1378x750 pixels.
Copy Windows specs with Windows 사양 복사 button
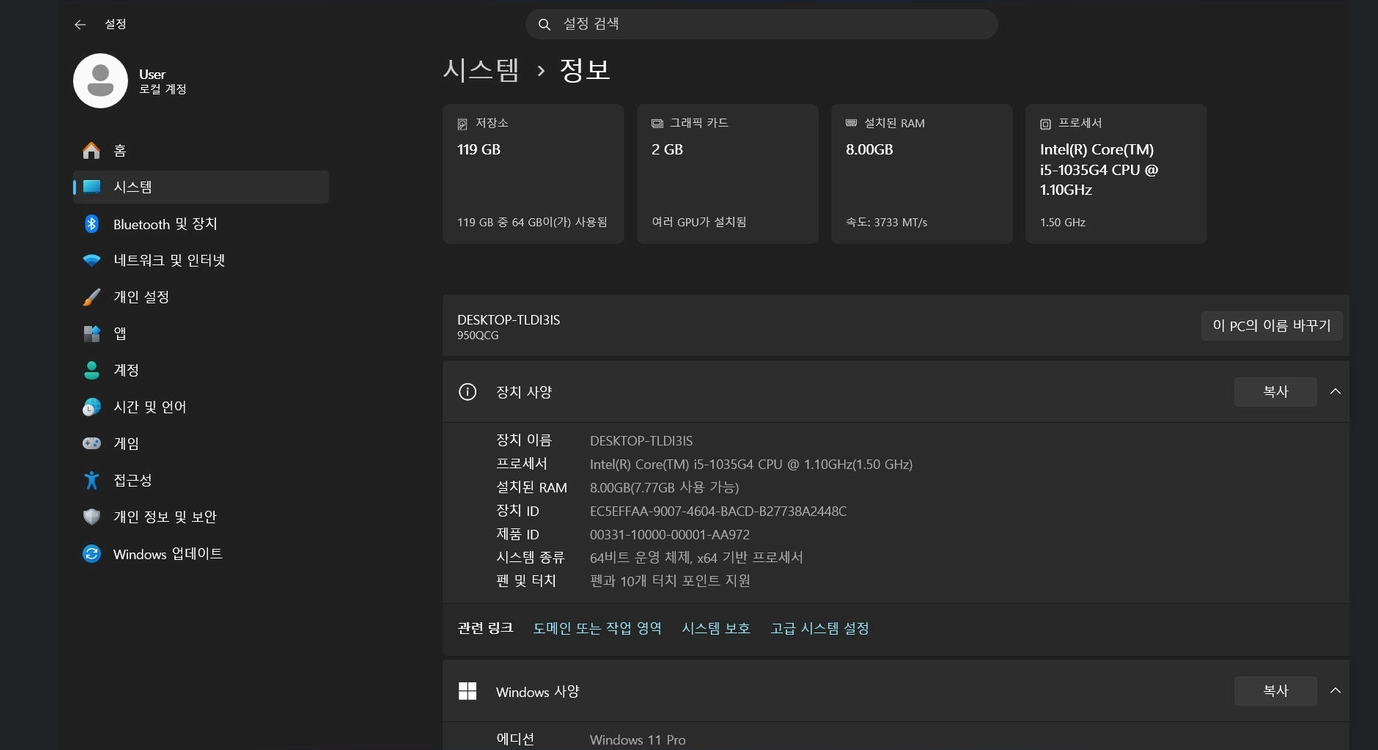pyautogui.click(x=1275, y=691)
